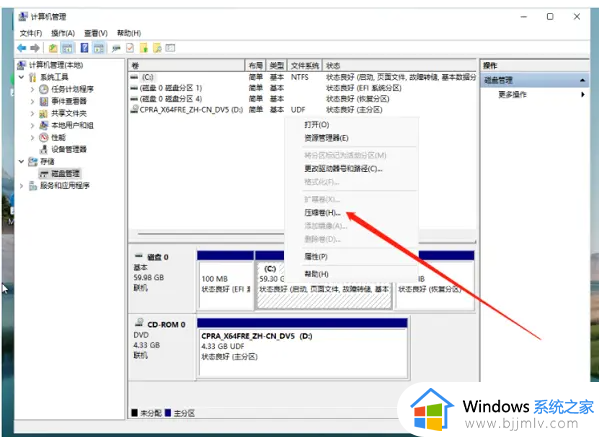
Task: Expand the 事件查看器 tree node
Action: coord(32,101)
